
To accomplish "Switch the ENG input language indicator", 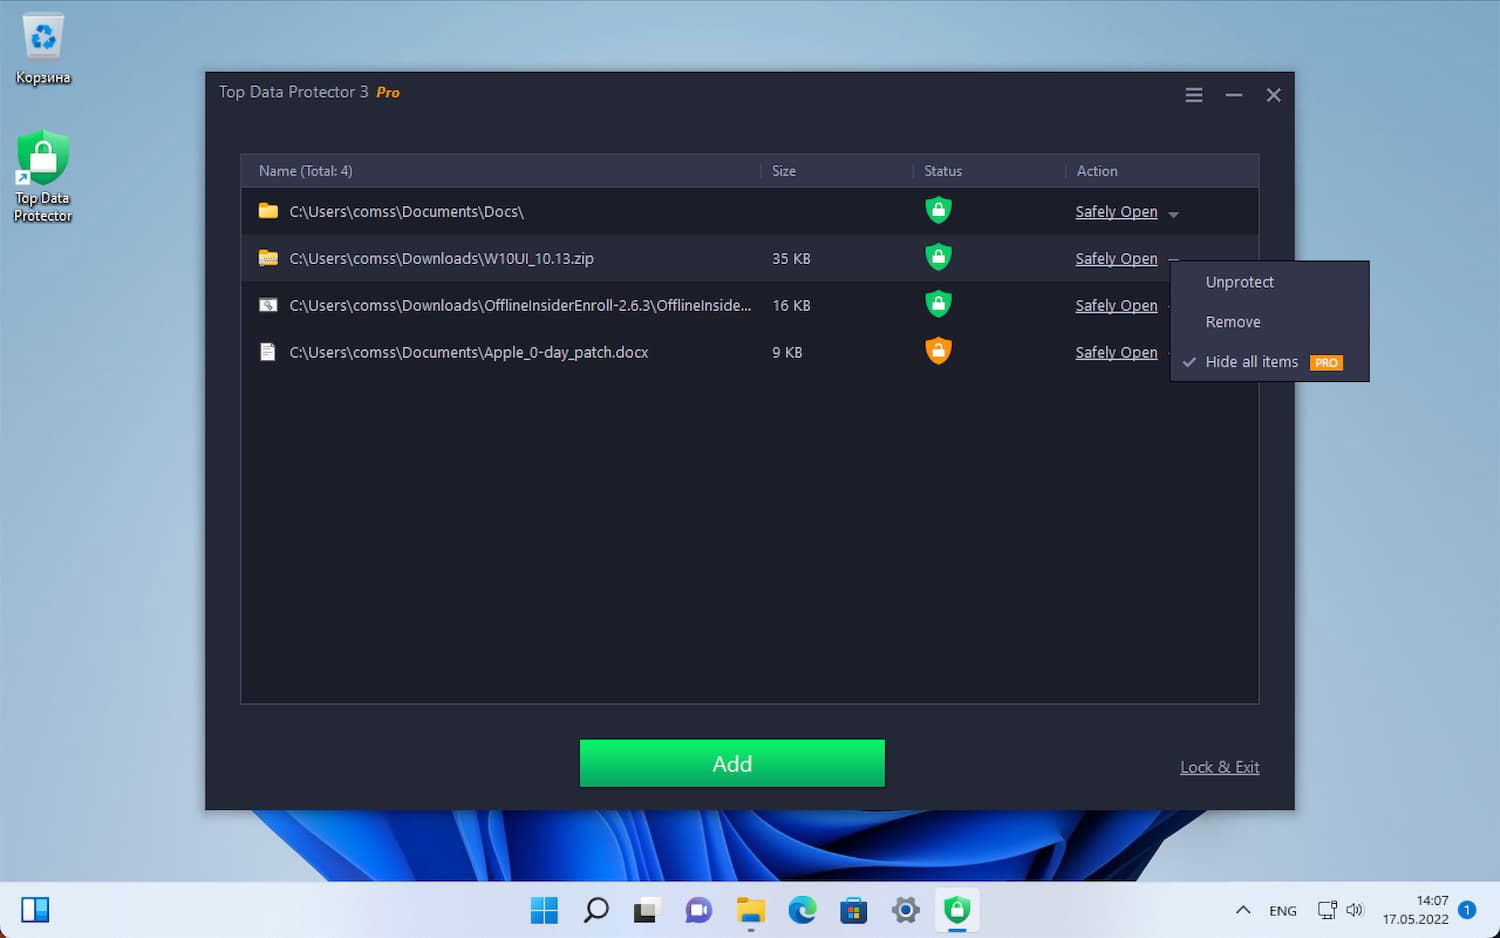I will tap(1283, 911).
